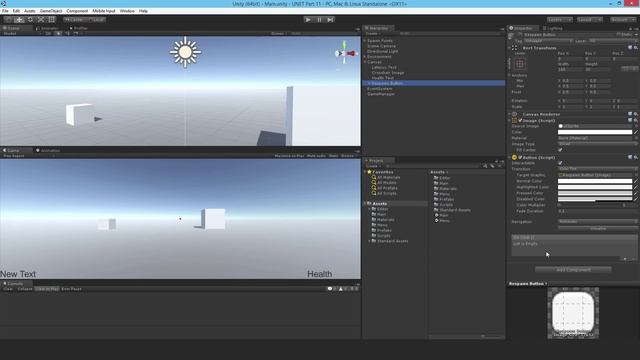
Task: Select the Rect Transform tool in the toolbar
Action: [x=52, y=20]
